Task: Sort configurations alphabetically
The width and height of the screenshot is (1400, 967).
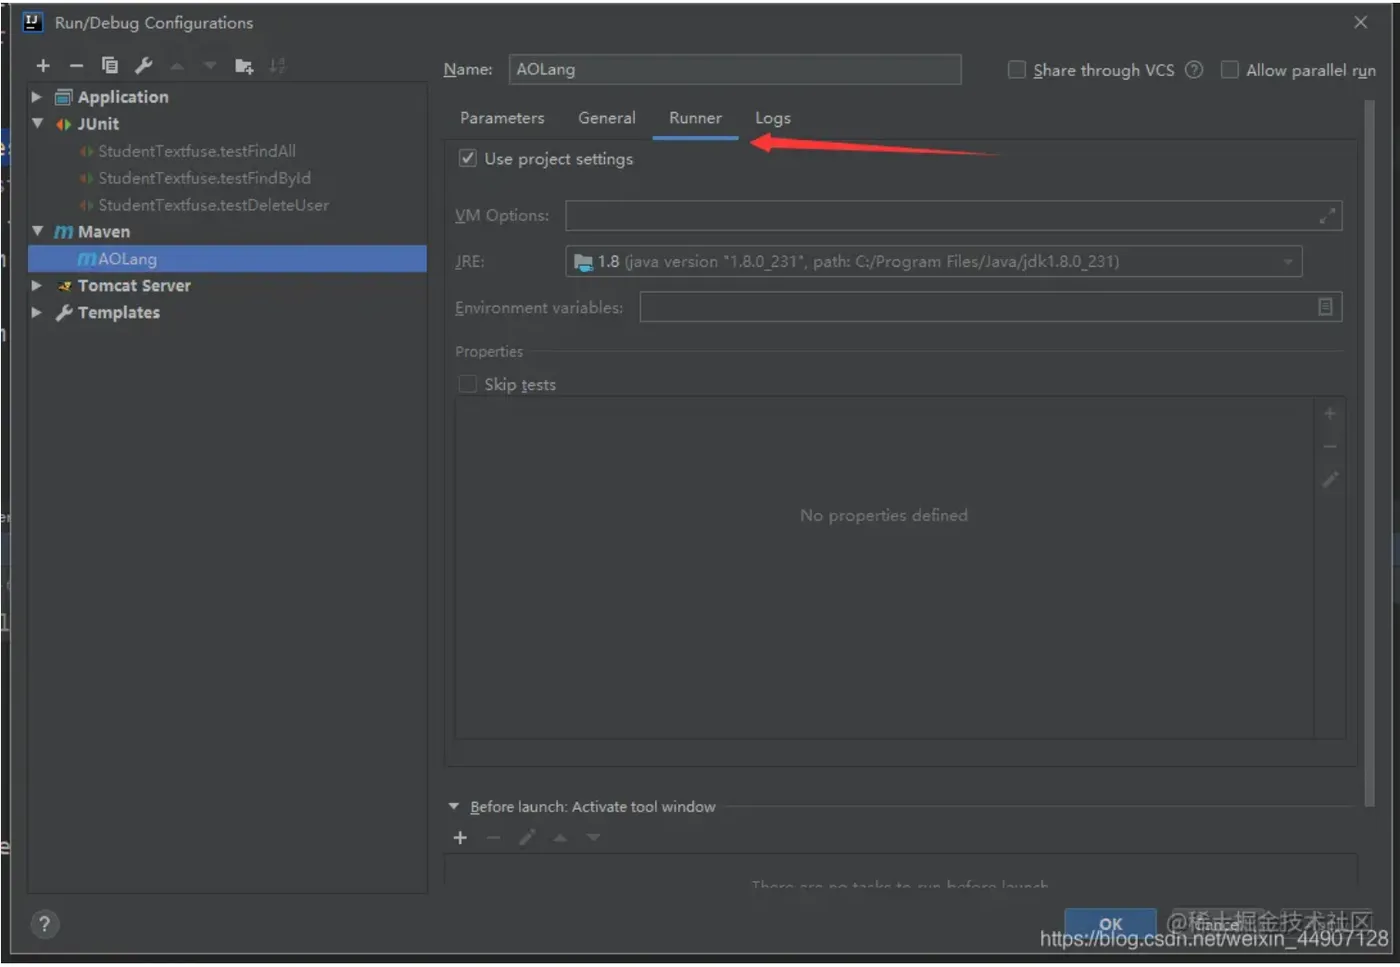Action: tap(277, 66)
